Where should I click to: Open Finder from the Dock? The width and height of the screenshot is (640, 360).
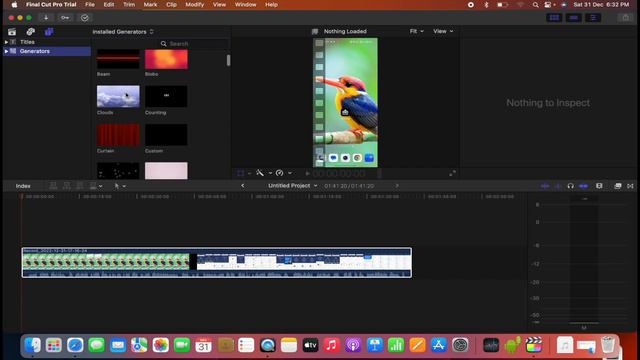coord(32,345)
